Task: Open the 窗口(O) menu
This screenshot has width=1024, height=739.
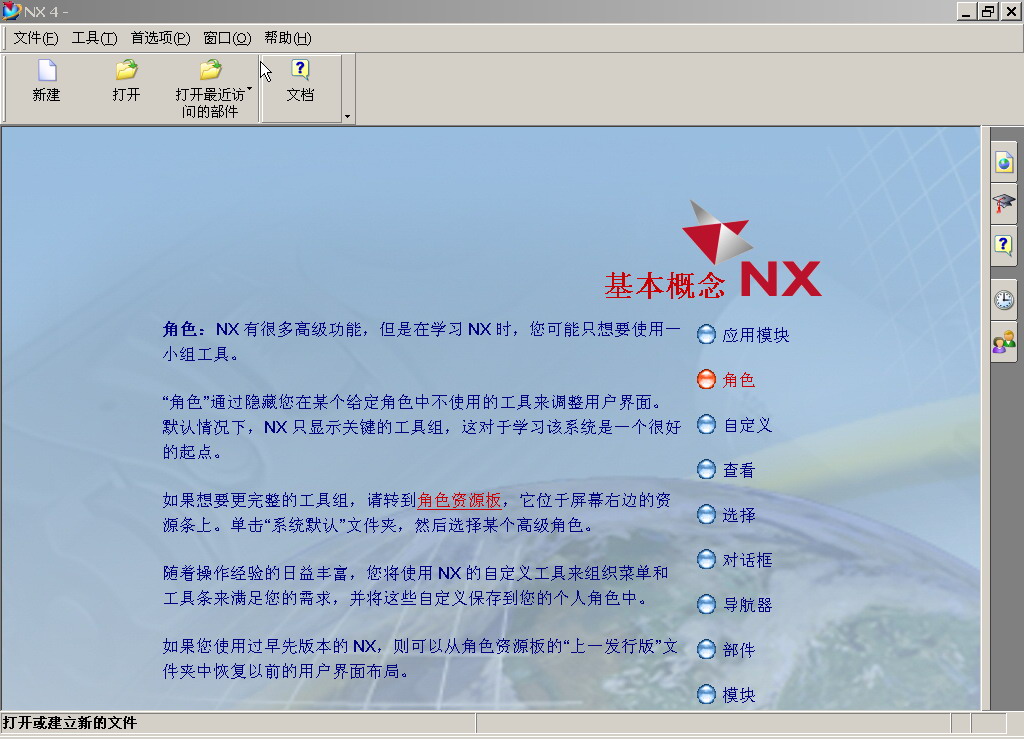Action: pyautogui.click(x=227, y=38)
